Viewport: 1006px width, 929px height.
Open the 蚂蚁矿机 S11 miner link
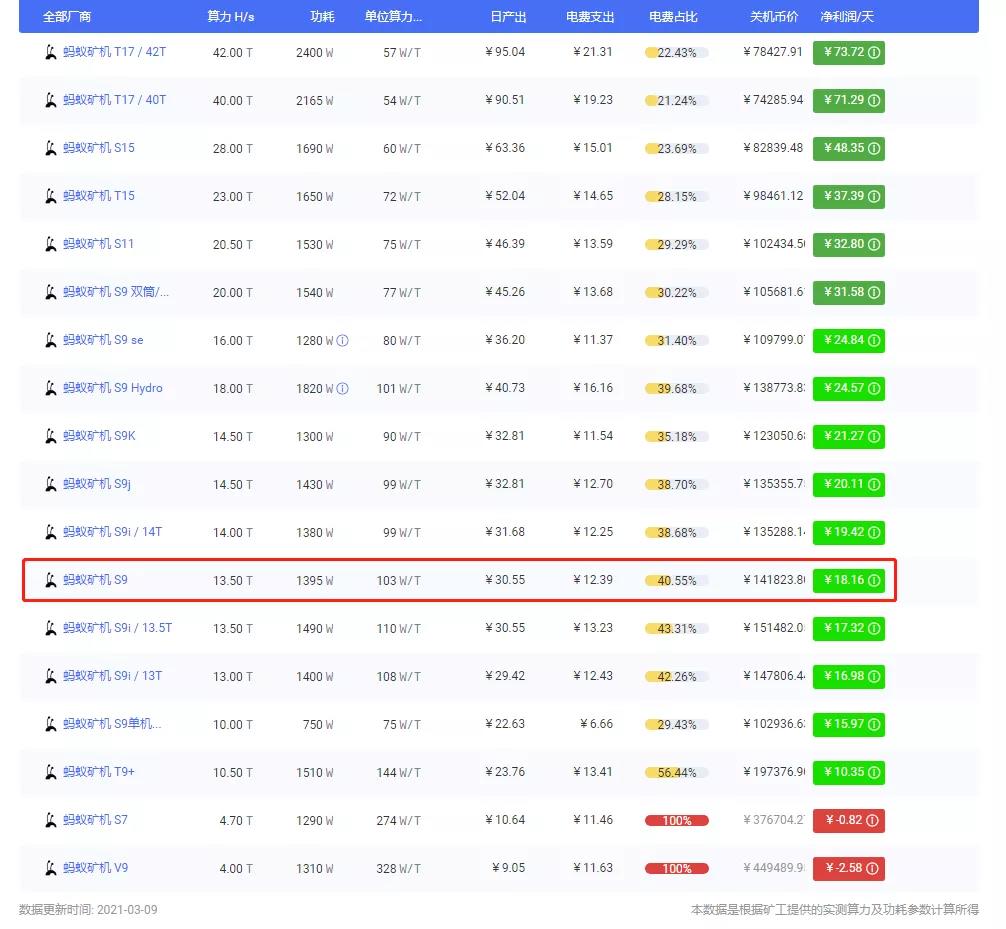point(98,244)
